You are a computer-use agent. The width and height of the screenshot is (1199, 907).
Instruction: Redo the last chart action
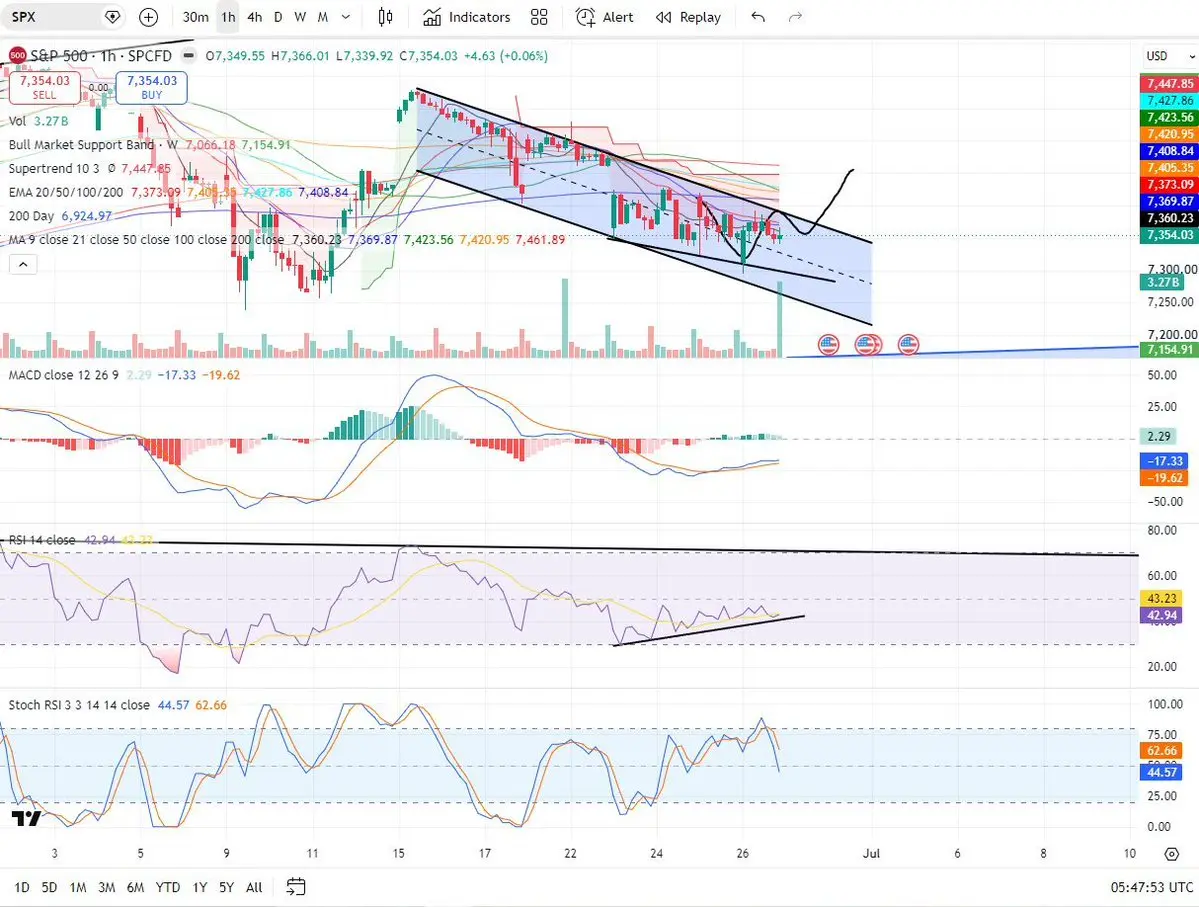click(795, 17)
